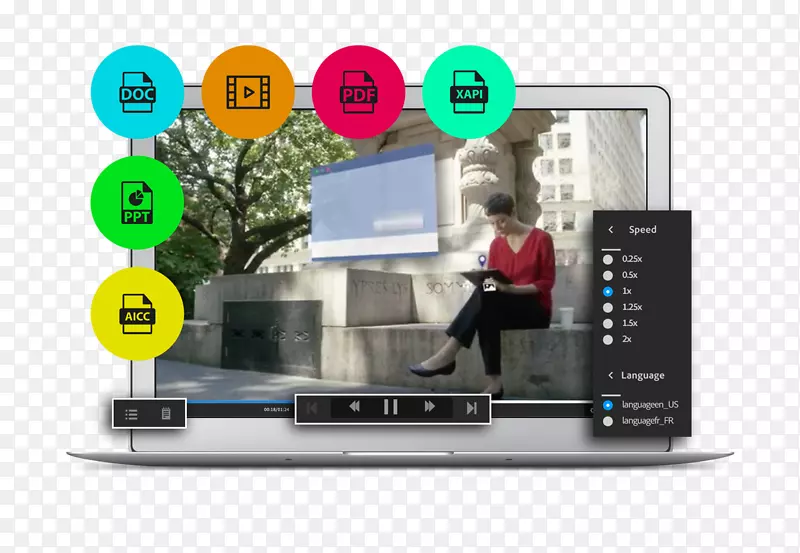Click the floating window overlay in video
800x553 pixels.
(x=374, y=203)
